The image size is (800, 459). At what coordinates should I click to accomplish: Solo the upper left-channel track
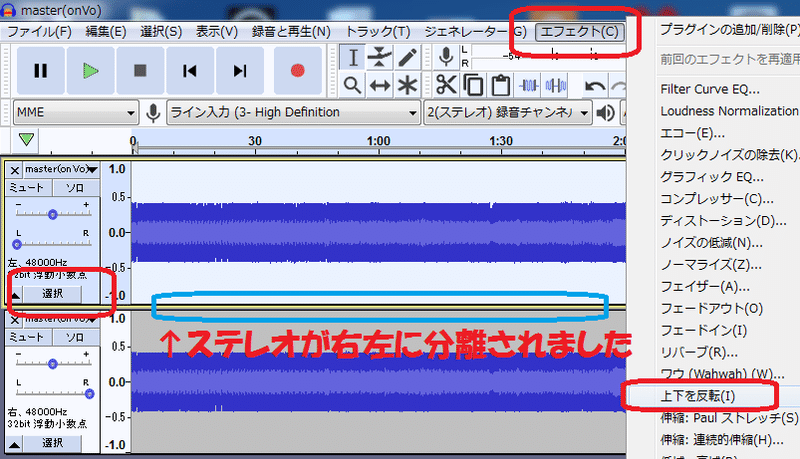tap(76, 188)
